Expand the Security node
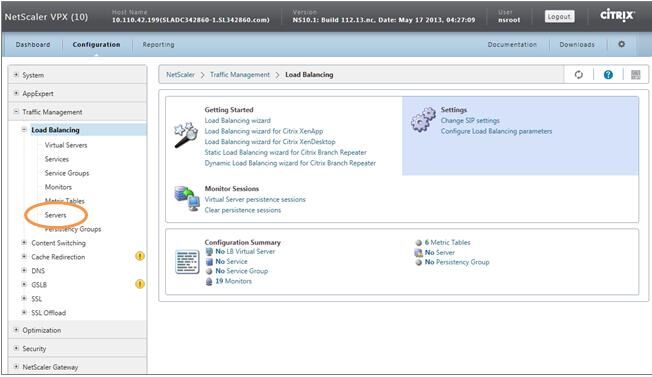652x377 pixels. point(16,348)
